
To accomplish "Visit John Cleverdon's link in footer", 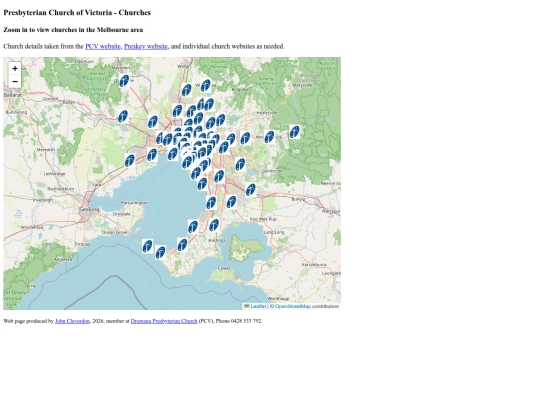I will coord(72,321).
